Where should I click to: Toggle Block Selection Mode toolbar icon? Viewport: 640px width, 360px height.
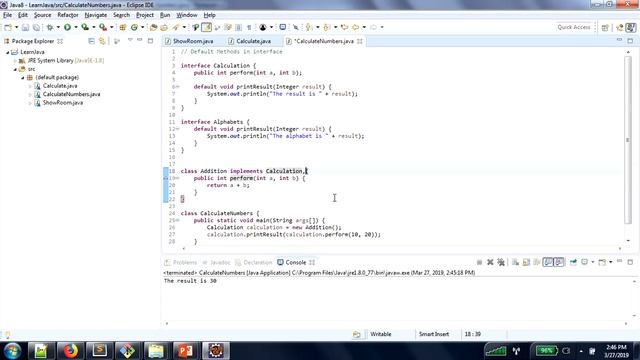(238, 27)
